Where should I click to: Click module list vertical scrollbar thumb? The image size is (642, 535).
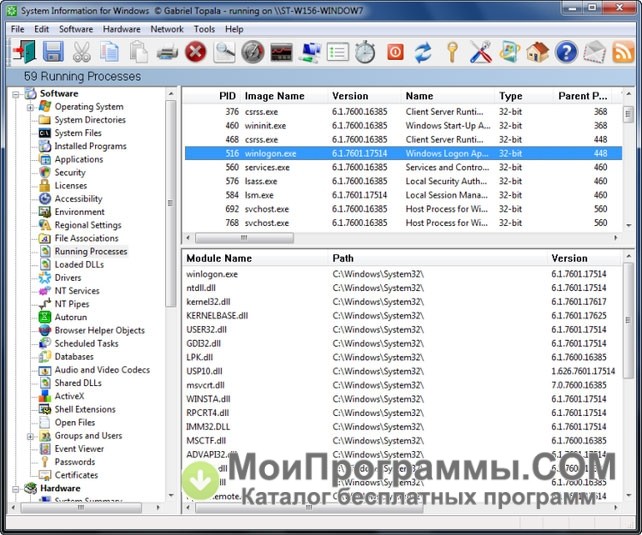coord(628,321)
